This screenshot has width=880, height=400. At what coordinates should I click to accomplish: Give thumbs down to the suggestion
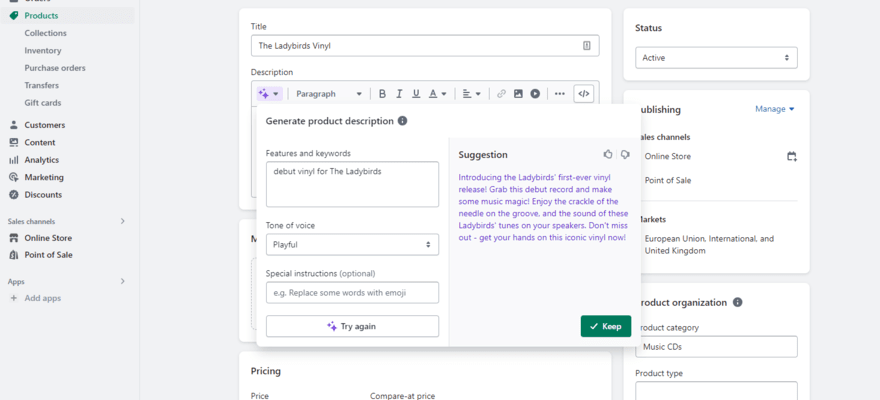coord(625,154)
